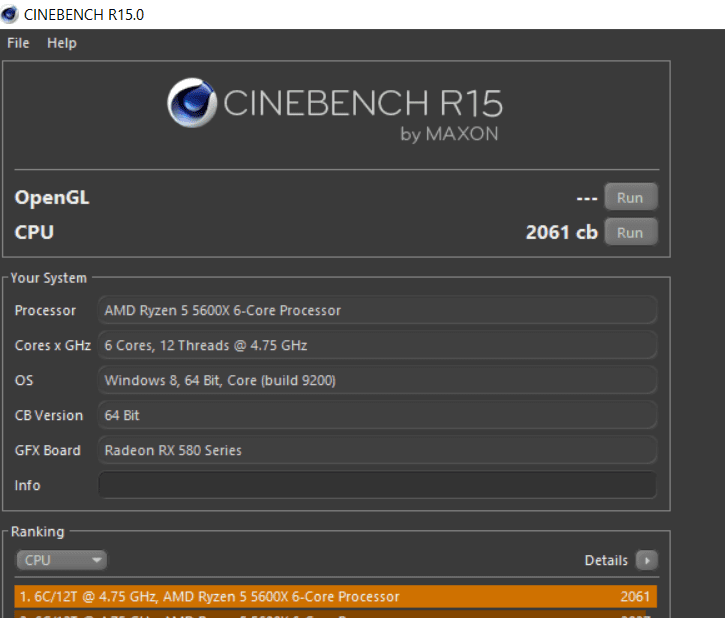Expand ranking Details with arrow button
The height and width of the screenshot is (618, 725).
[646, 560]
